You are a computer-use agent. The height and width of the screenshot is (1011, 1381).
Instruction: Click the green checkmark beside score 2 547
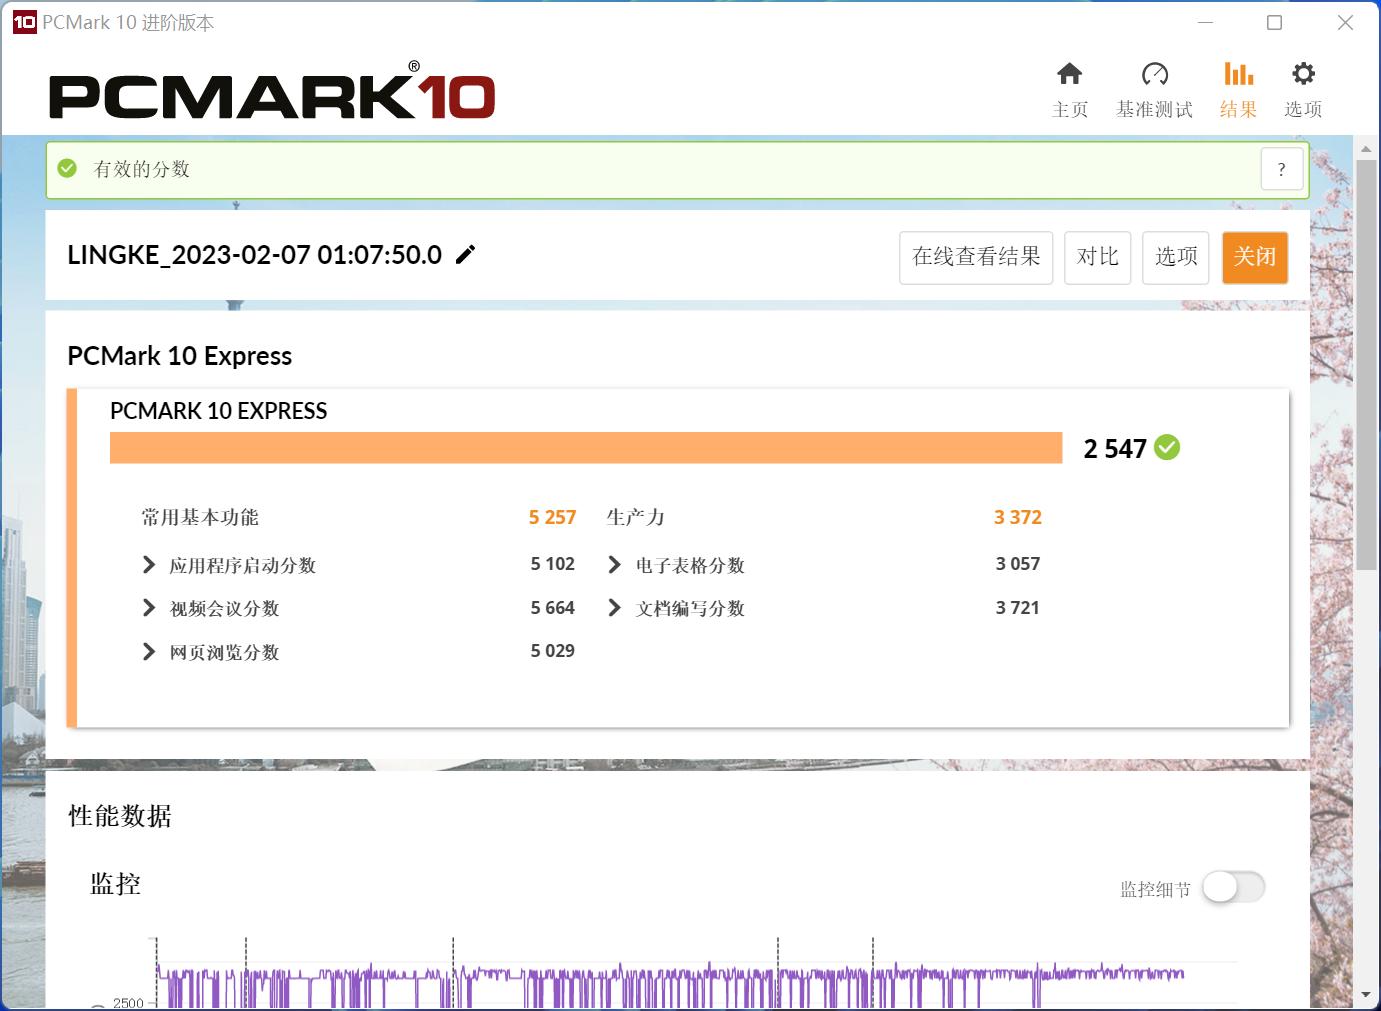[1166, 448]
